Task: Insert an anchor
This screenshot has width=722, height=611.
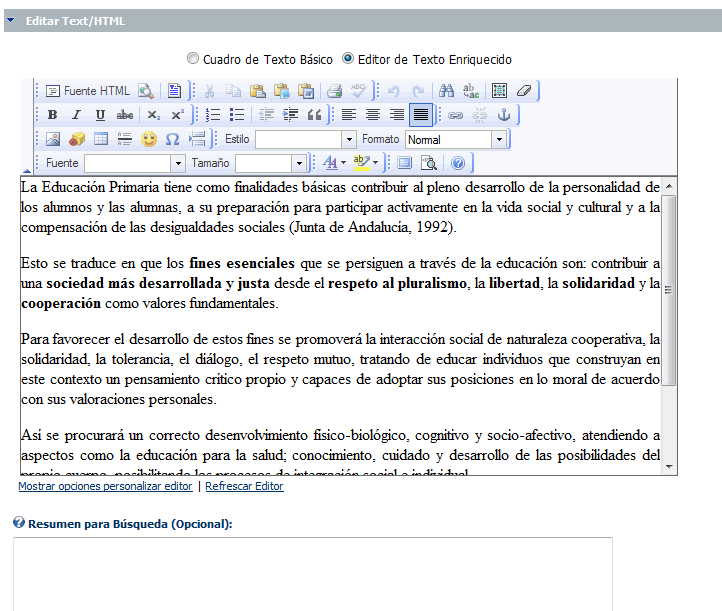Action: tap(504, 115)
